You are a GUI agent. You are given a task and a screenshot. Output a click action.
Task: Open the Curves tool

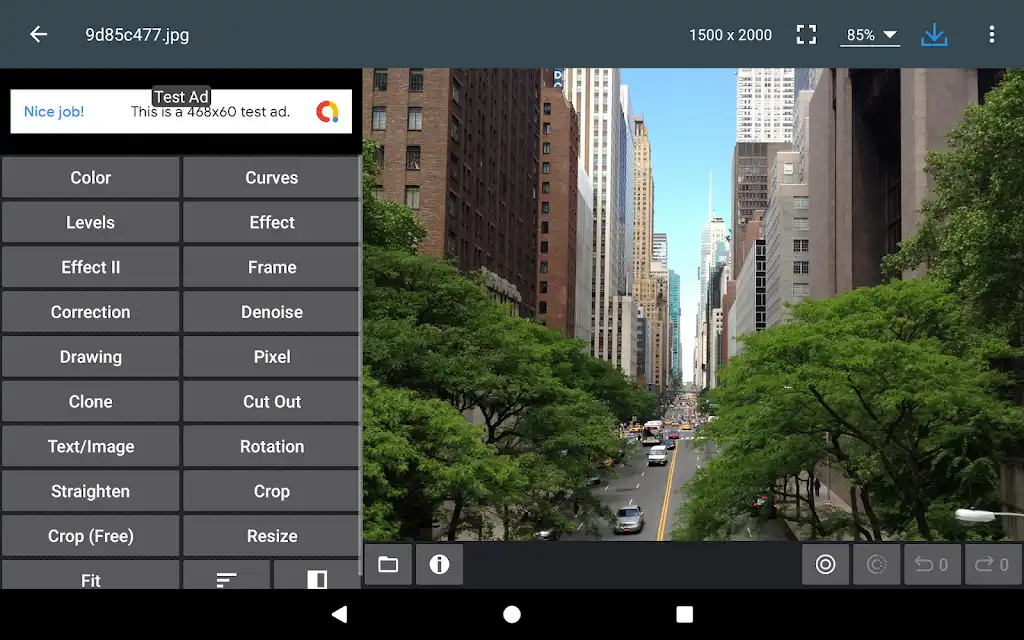click(272, 178)
